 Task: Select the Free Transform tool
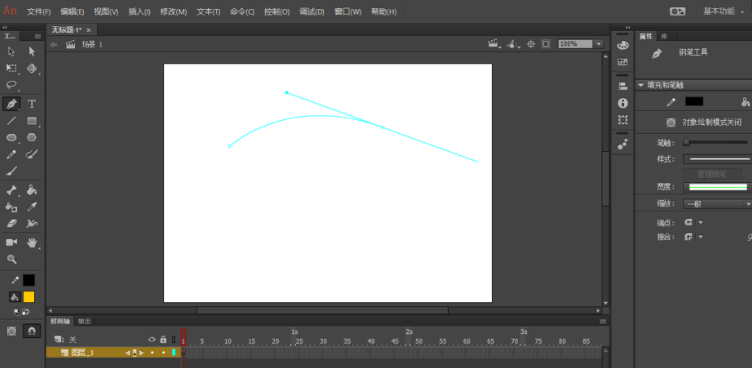click(x=12, y=68)
